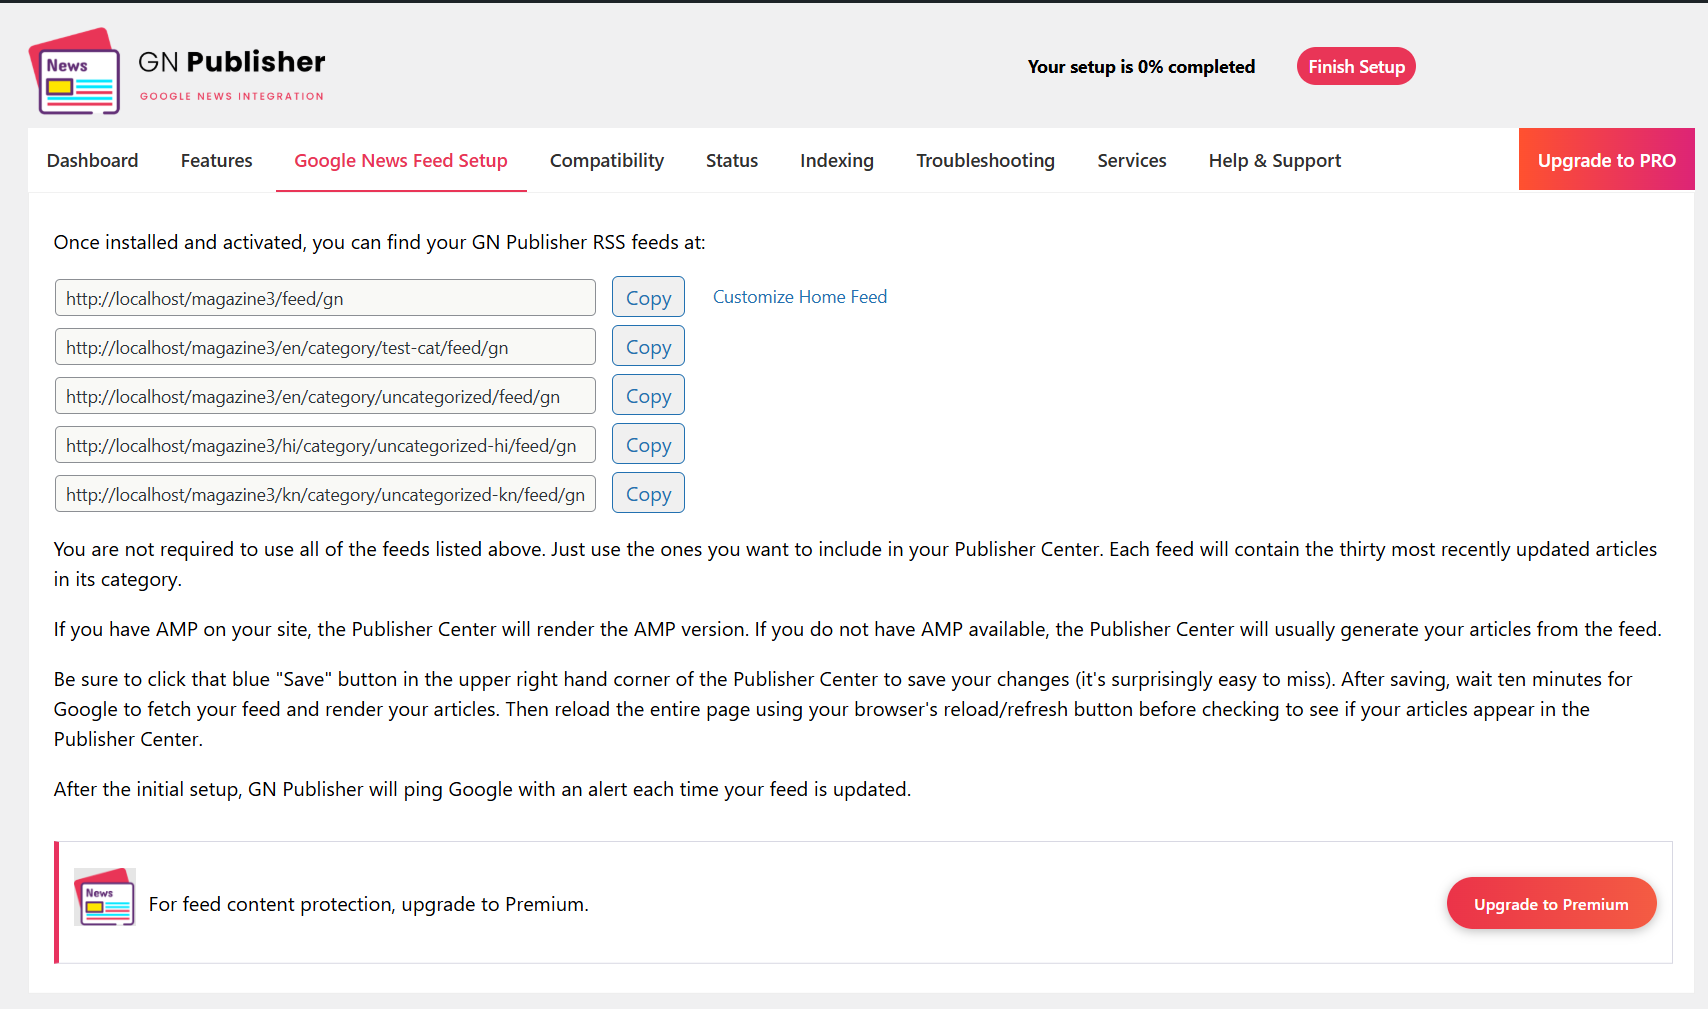Copy the test-cat category feed URL

pos(648,345)
